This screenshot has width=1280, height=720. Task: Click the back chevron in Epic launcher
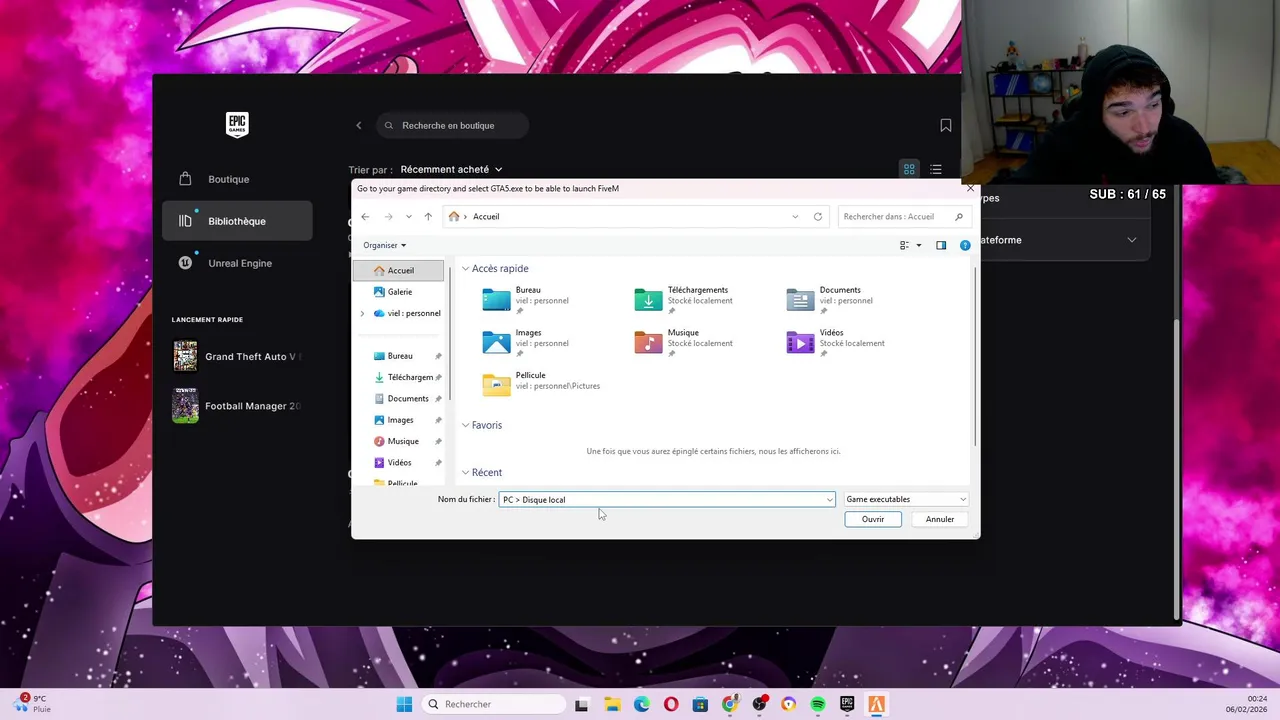(359, 125)
